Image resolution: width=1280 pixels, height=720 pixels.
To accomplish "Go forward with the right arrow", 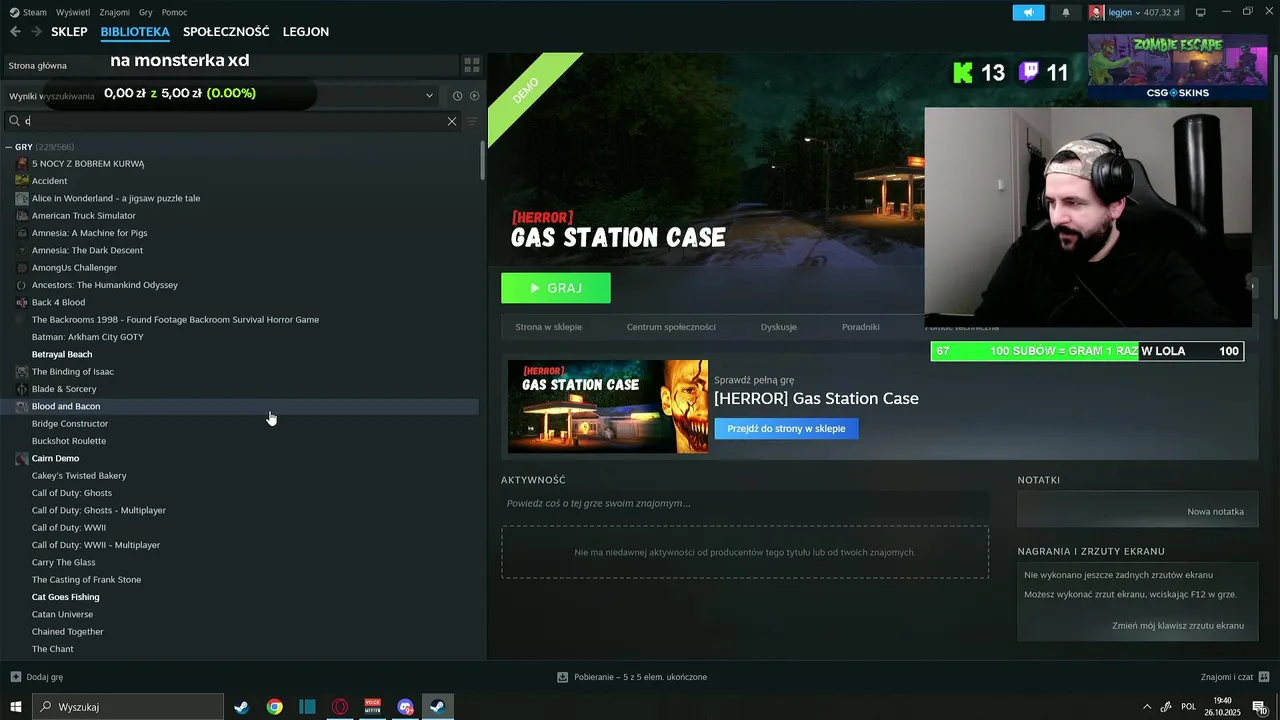I will click(36, 32).
